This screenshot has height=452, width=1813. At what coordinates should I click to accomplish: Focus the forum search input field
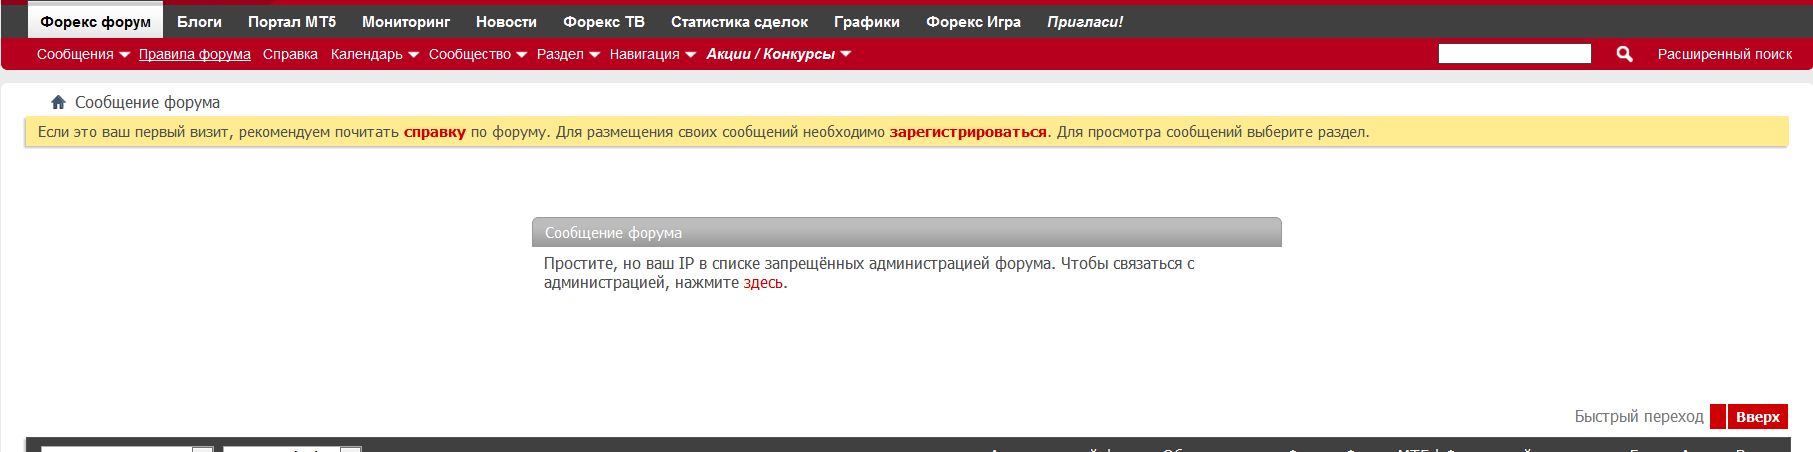[x=1514, y=54]
